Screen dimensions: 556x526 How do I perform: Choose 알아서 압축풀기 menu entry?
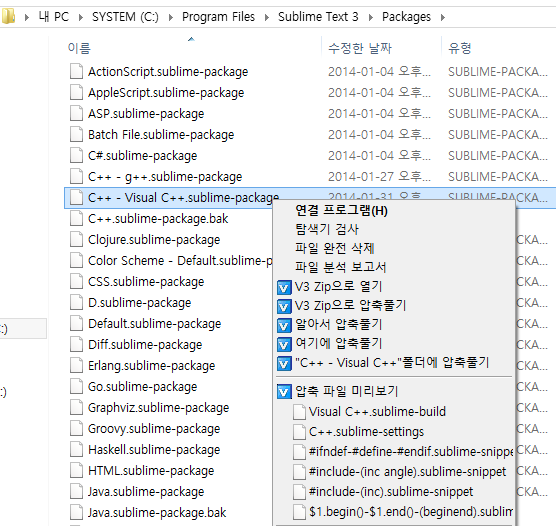338,324
